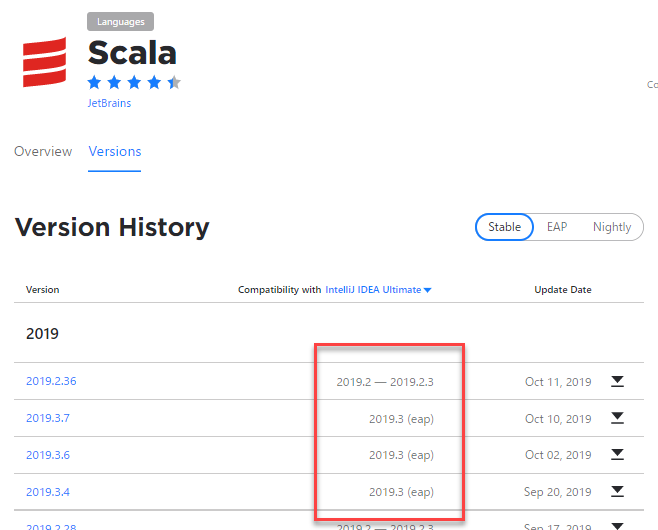This screenshot has height=530, width=658.
Task: Open version 2019.3.6 link
Action: point(48,455)
